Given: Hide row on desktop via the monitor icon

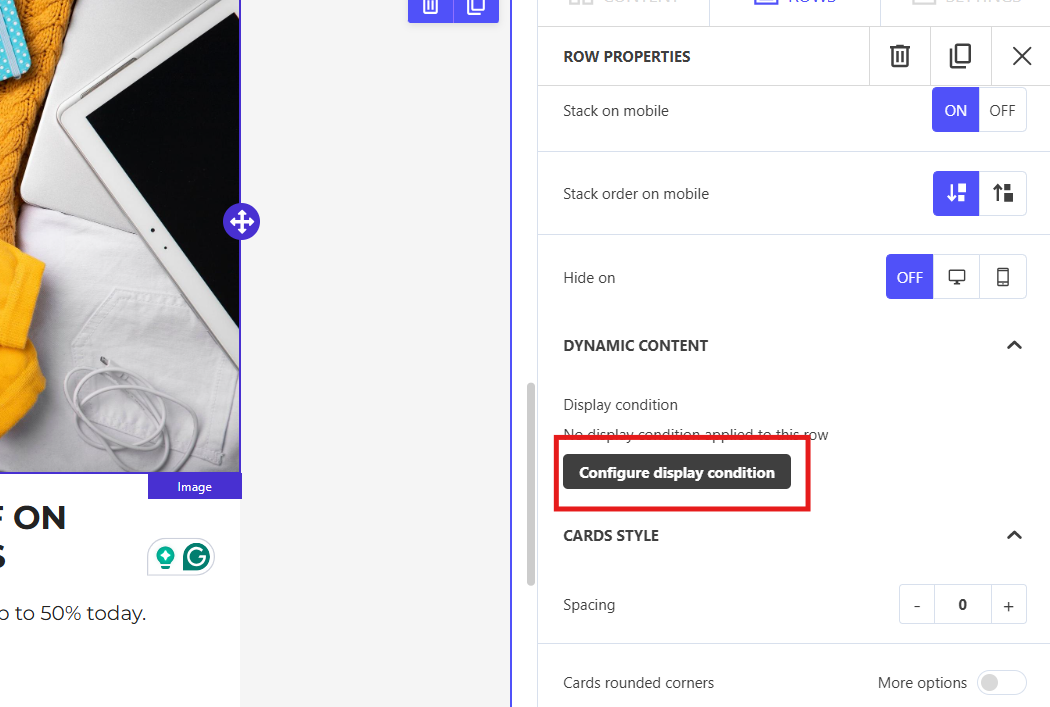Looking at the screenshot, I should coord(956,277).
